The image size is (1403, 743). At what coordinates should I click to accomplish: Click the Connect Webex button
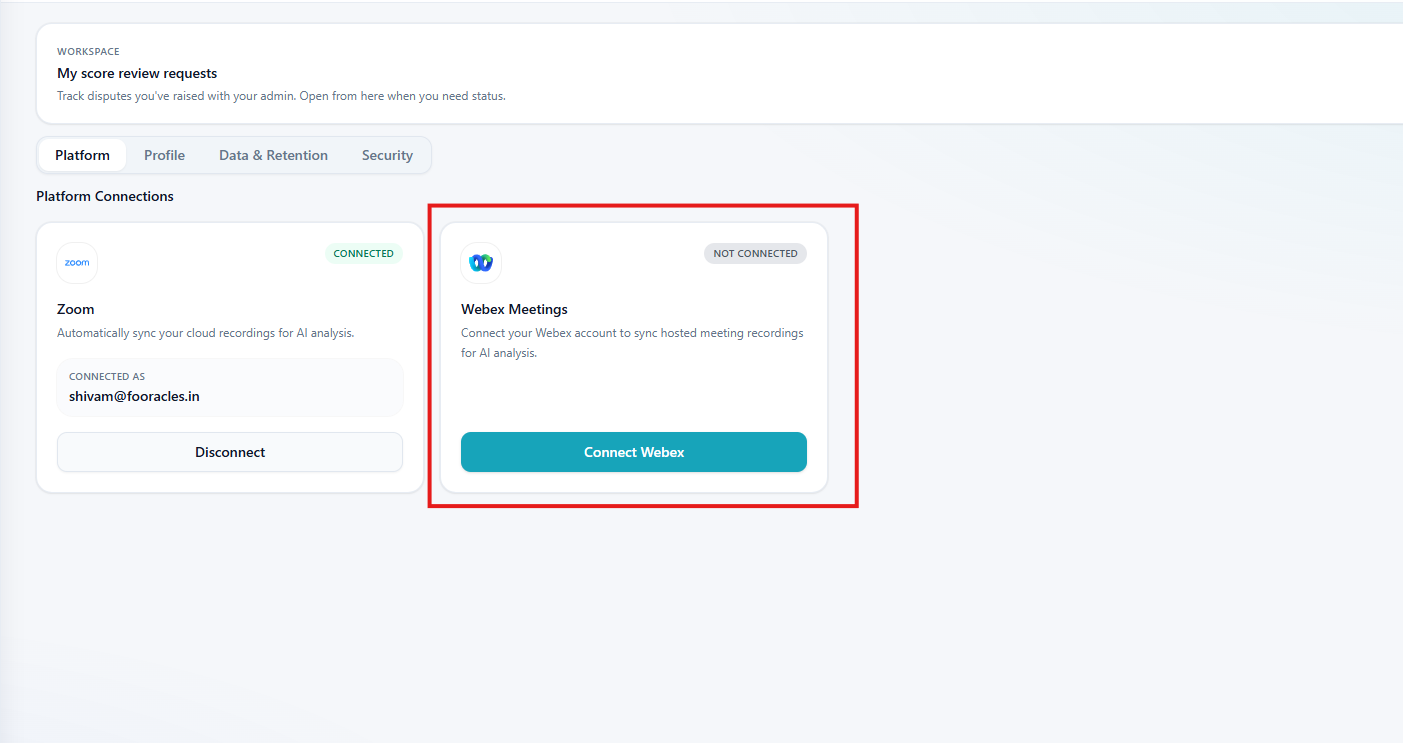click(x=634, y=452)
